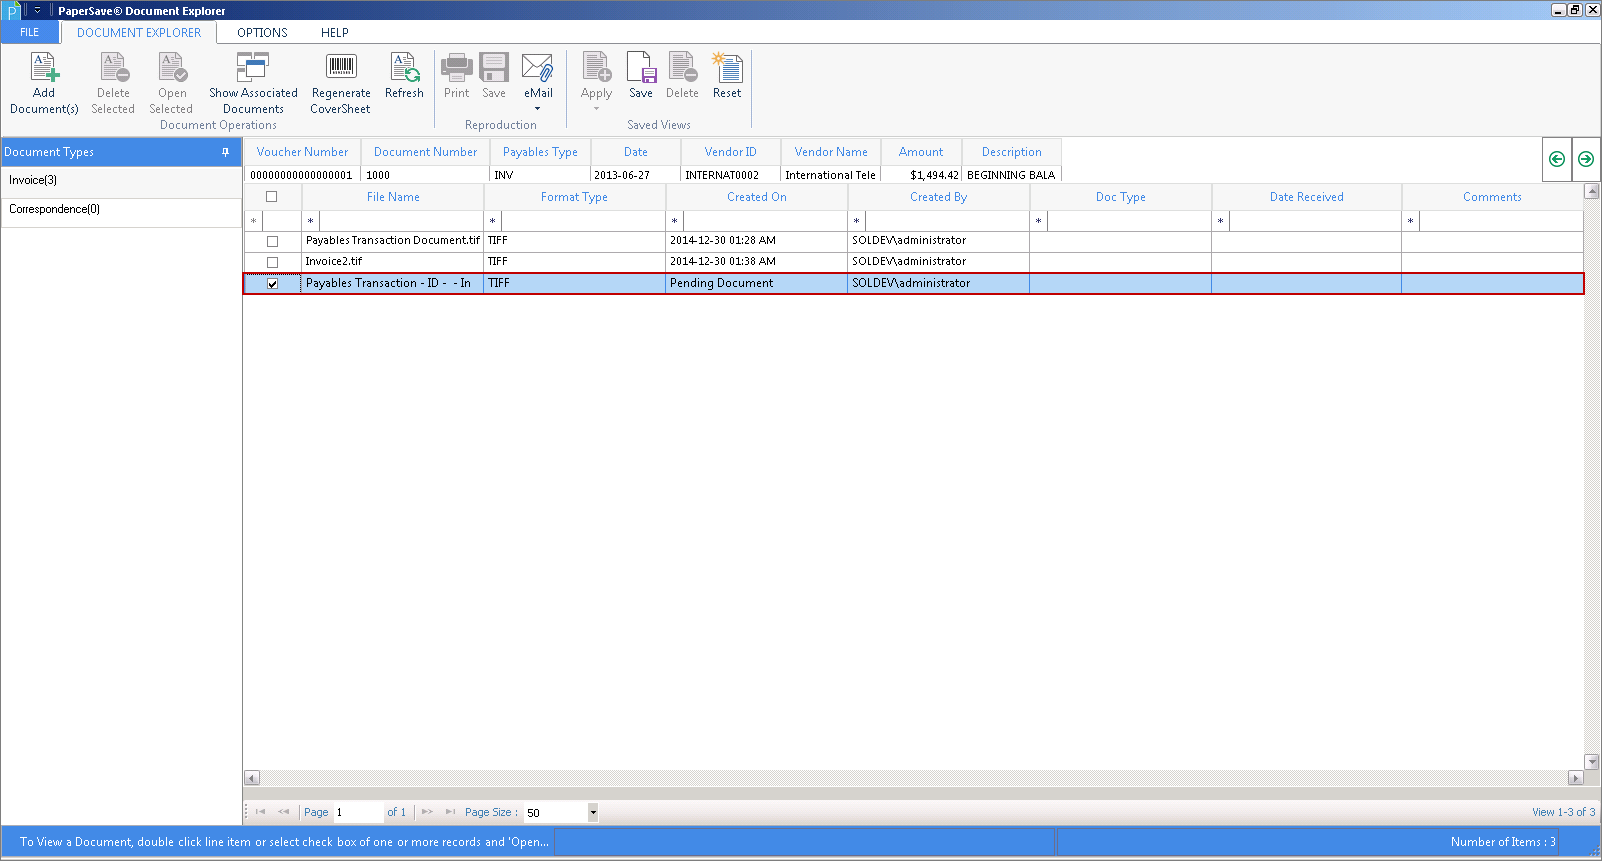
Task: Click the File Name filter field
Action: coord(401,221)
